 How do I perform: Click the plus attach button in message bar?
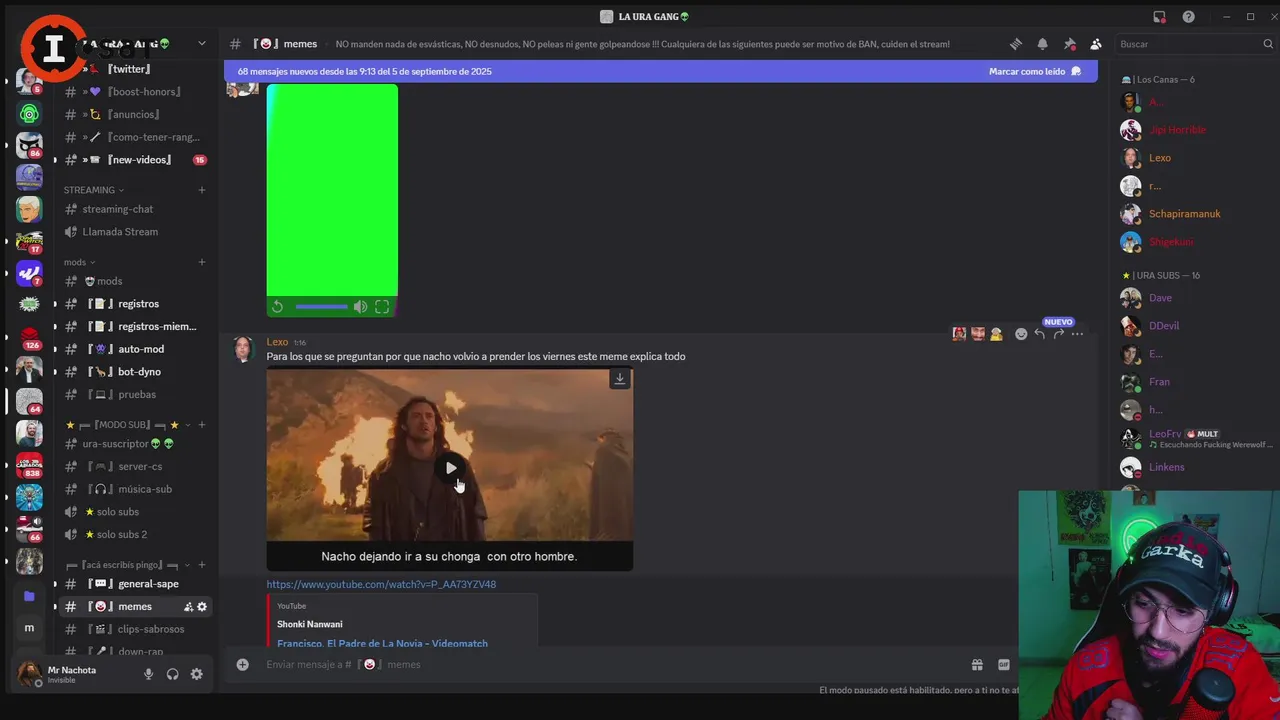[x=242, y=664]
